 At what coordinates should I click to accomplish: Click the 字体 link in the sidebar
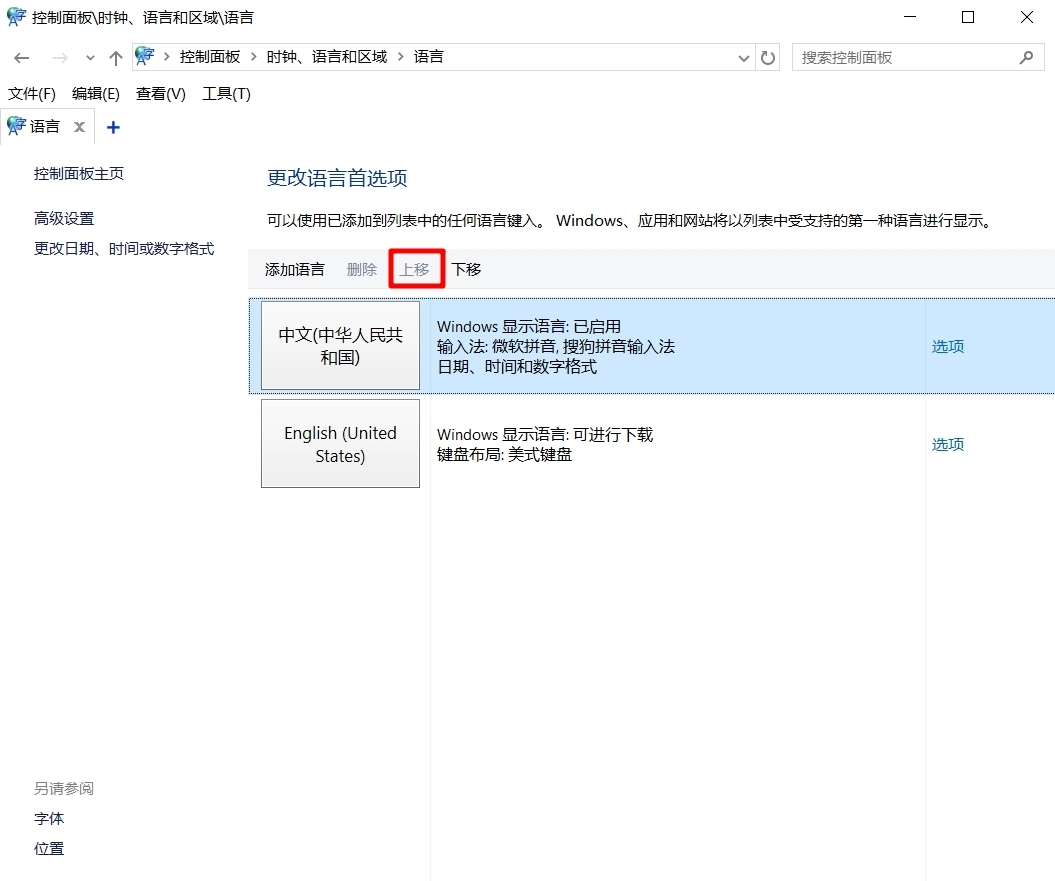tap(48, 818)
